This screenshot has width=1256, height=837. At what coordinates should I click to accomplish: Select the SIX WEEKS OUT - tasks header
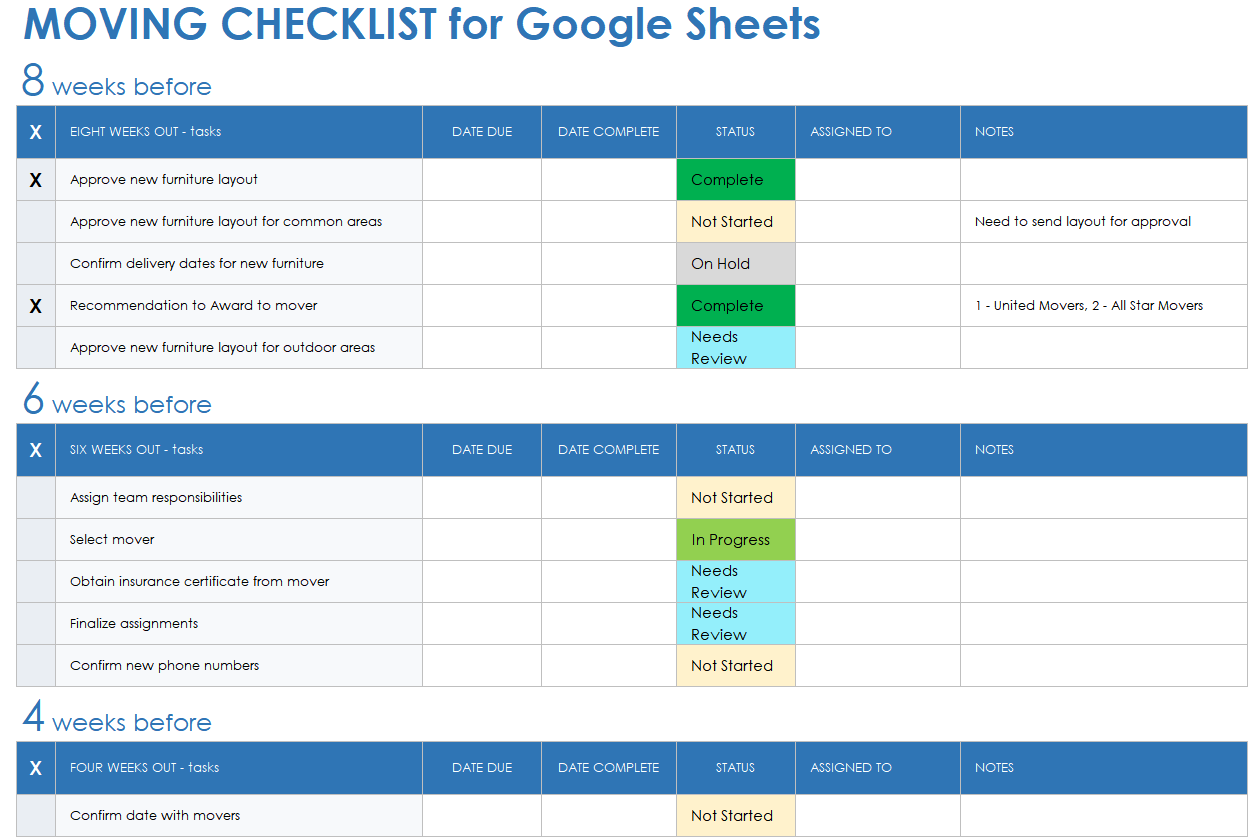click(x=137, y=450)
